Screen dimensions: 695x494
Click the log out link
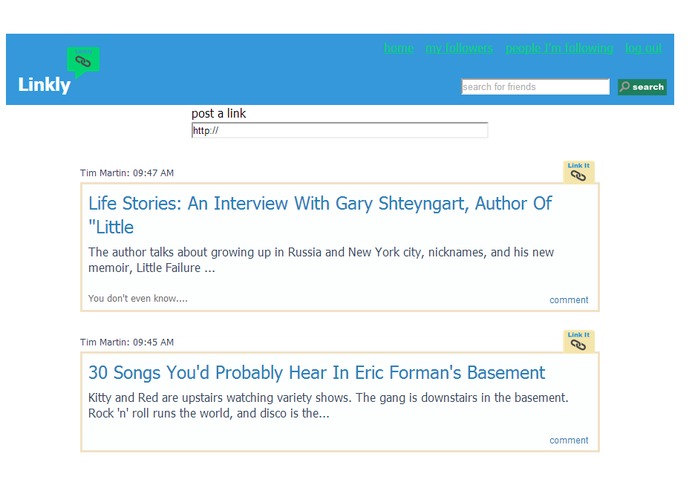pos(644,48)
